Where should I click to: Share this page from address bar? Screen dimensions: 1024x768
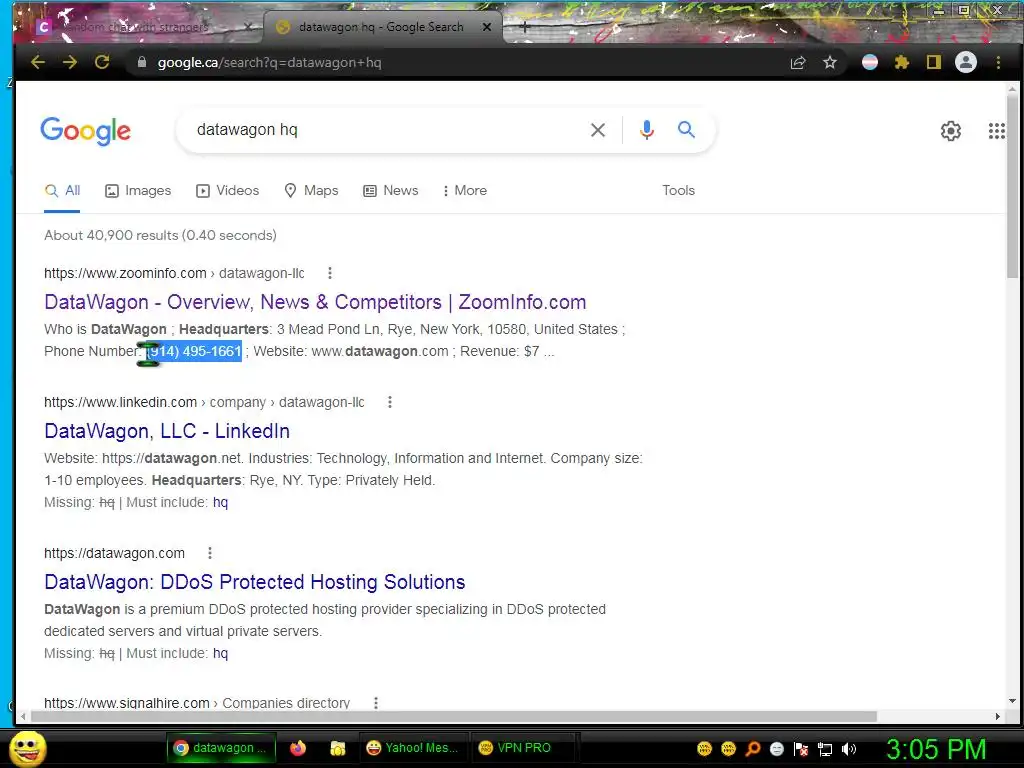(x=798, y=63)
